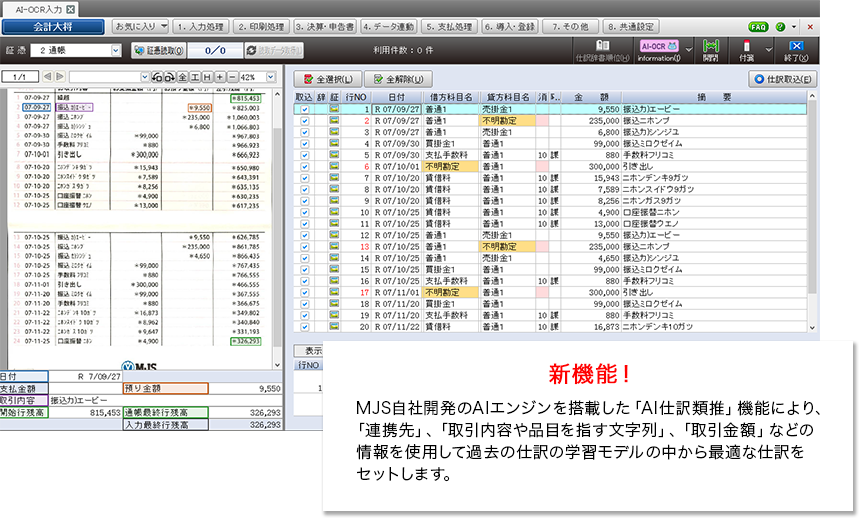
Task: Open the AI-OCR information button
Action: tap(659, 50)
